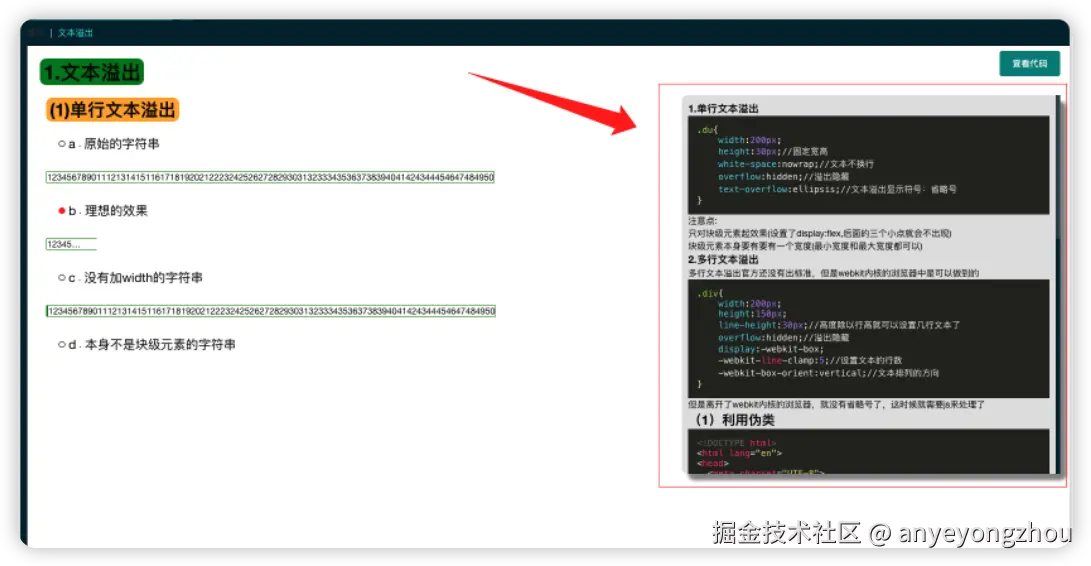
Task: Select list item c. 没有加width的字符串
Action: coord(130,278)
